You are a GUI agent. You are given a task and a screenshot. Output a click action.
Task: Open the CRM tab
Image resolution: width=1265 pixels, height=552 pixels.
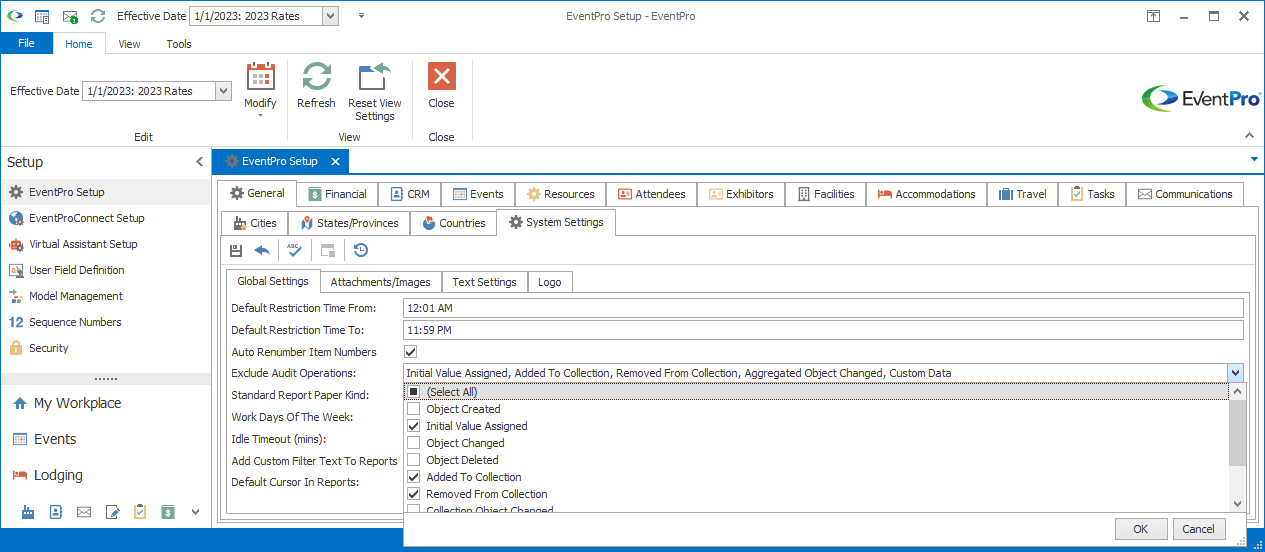pos(409,194)
